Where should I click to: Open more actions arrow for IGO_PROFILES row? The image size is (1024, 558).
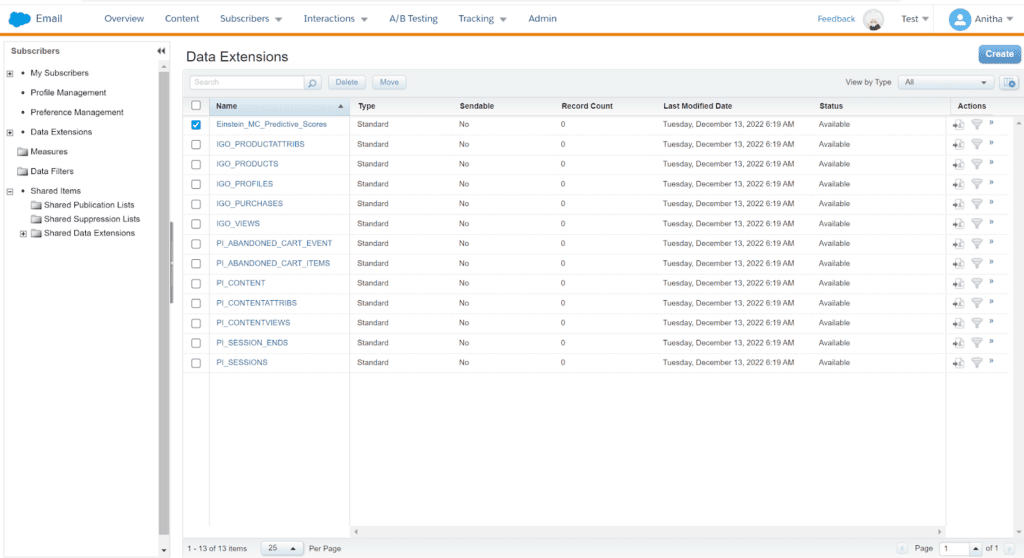(x=992, y=183)
